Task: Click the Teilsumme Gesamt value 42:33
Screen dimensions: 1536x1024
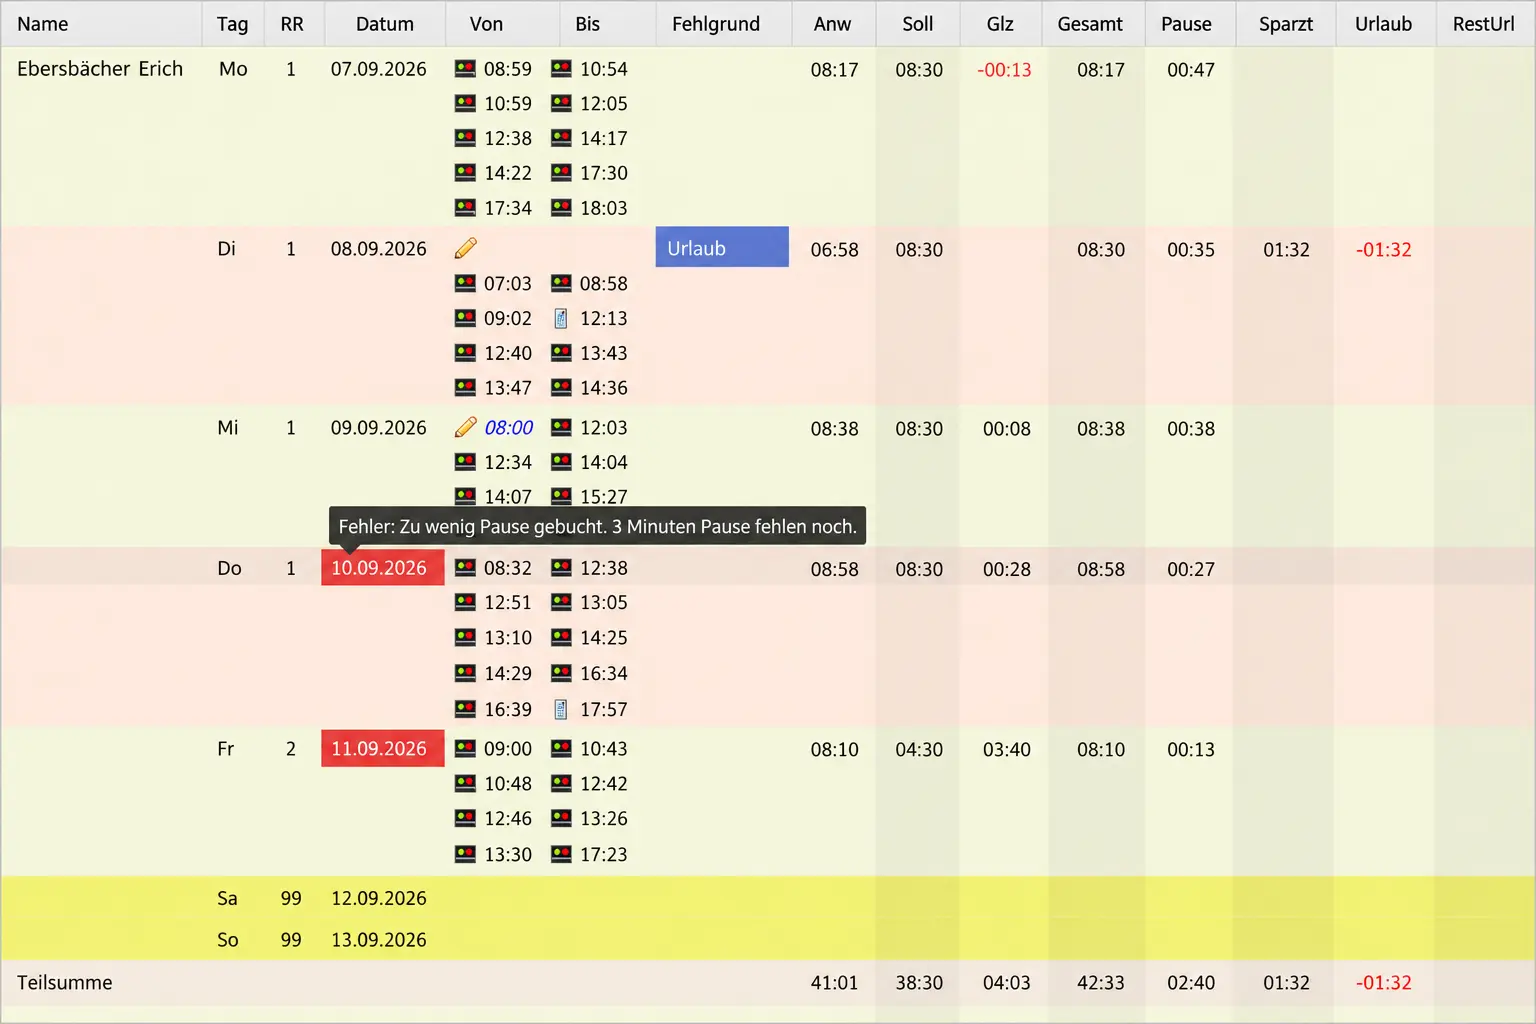Action: (x=1101, y=983)
